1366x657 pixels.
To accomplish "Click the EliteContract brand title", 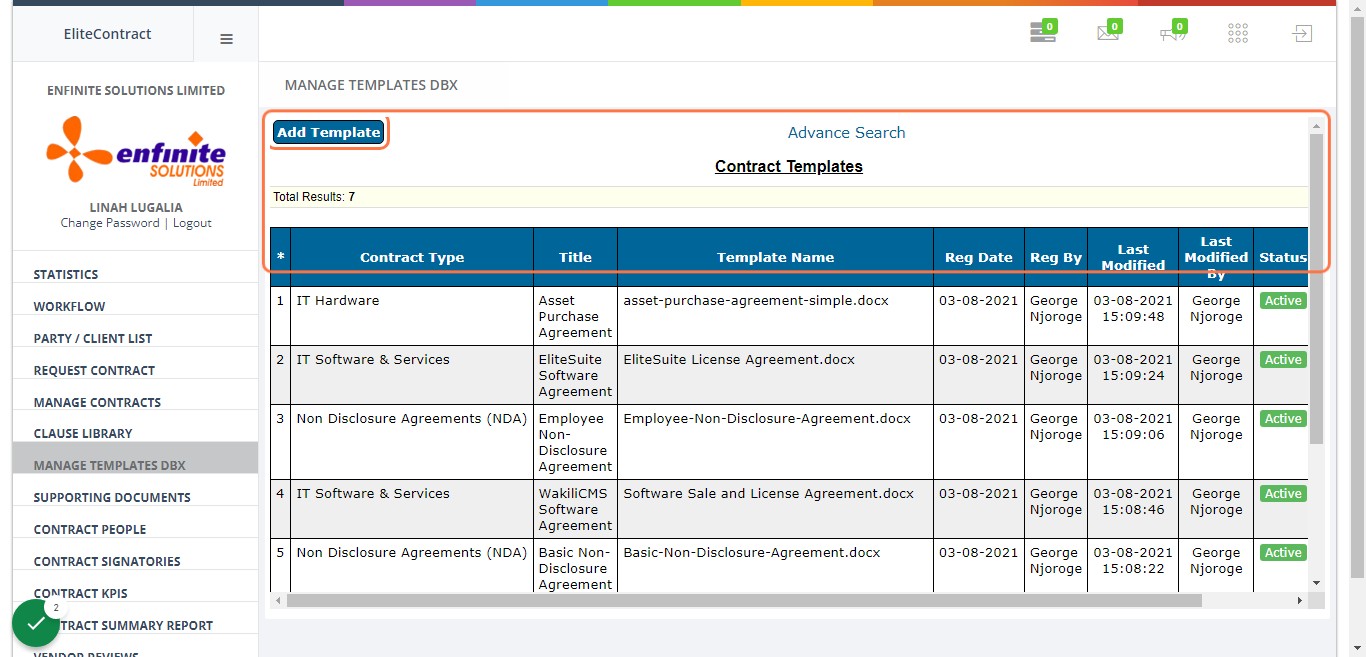I will [107, 34].
